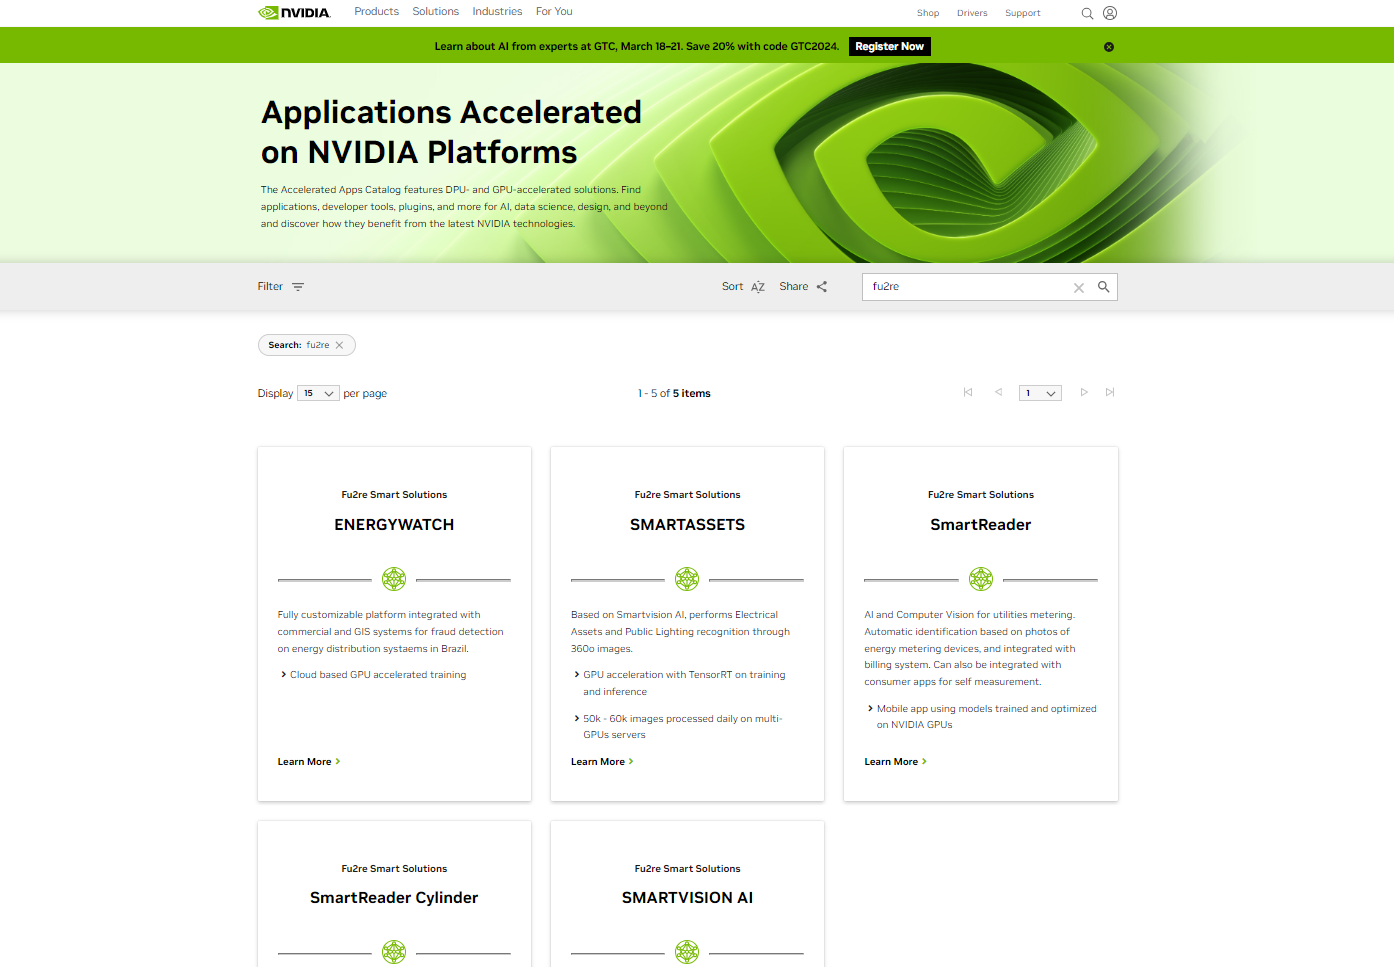This screenshot has width=1394, height=967.
Task: Open the Support link
Action: pos(1023,13)
